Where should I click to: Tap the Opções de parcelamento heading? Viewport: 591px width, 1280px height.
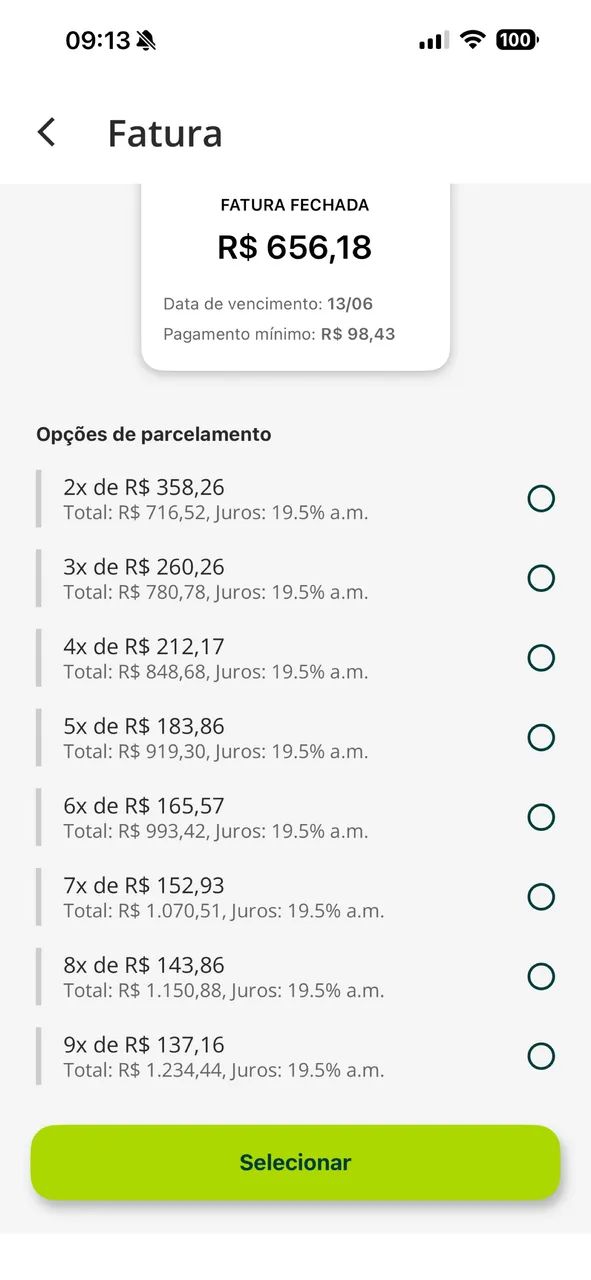(154, 434)
